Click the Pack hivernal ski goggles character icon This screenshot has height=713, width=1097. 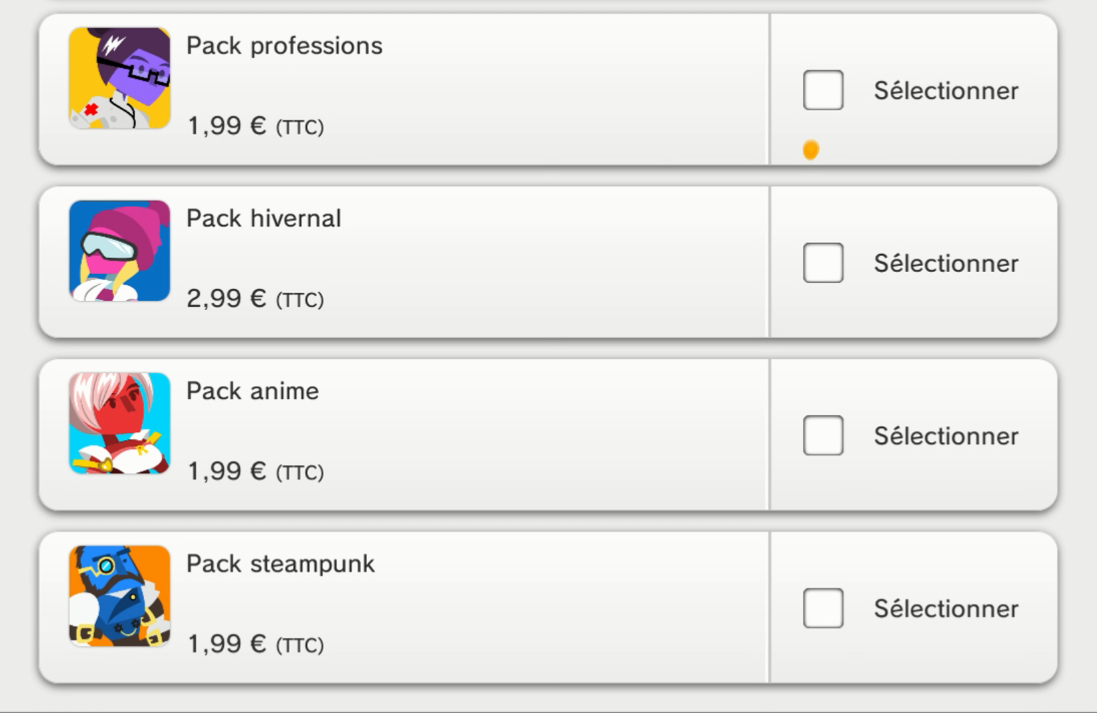click(120, 251)
